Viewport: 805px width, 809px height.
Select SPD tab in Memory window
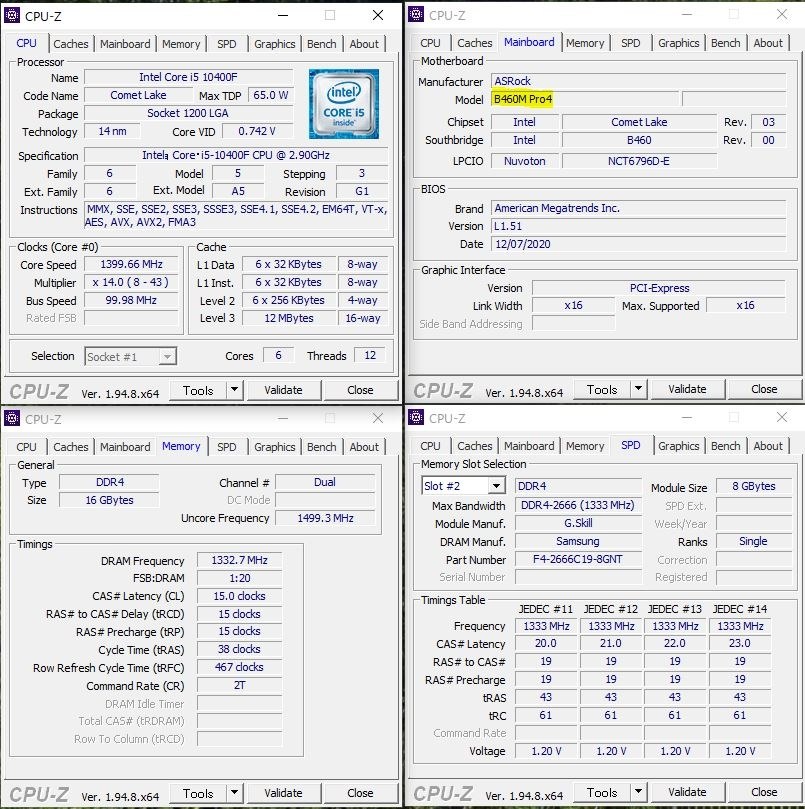pos(227,447)
